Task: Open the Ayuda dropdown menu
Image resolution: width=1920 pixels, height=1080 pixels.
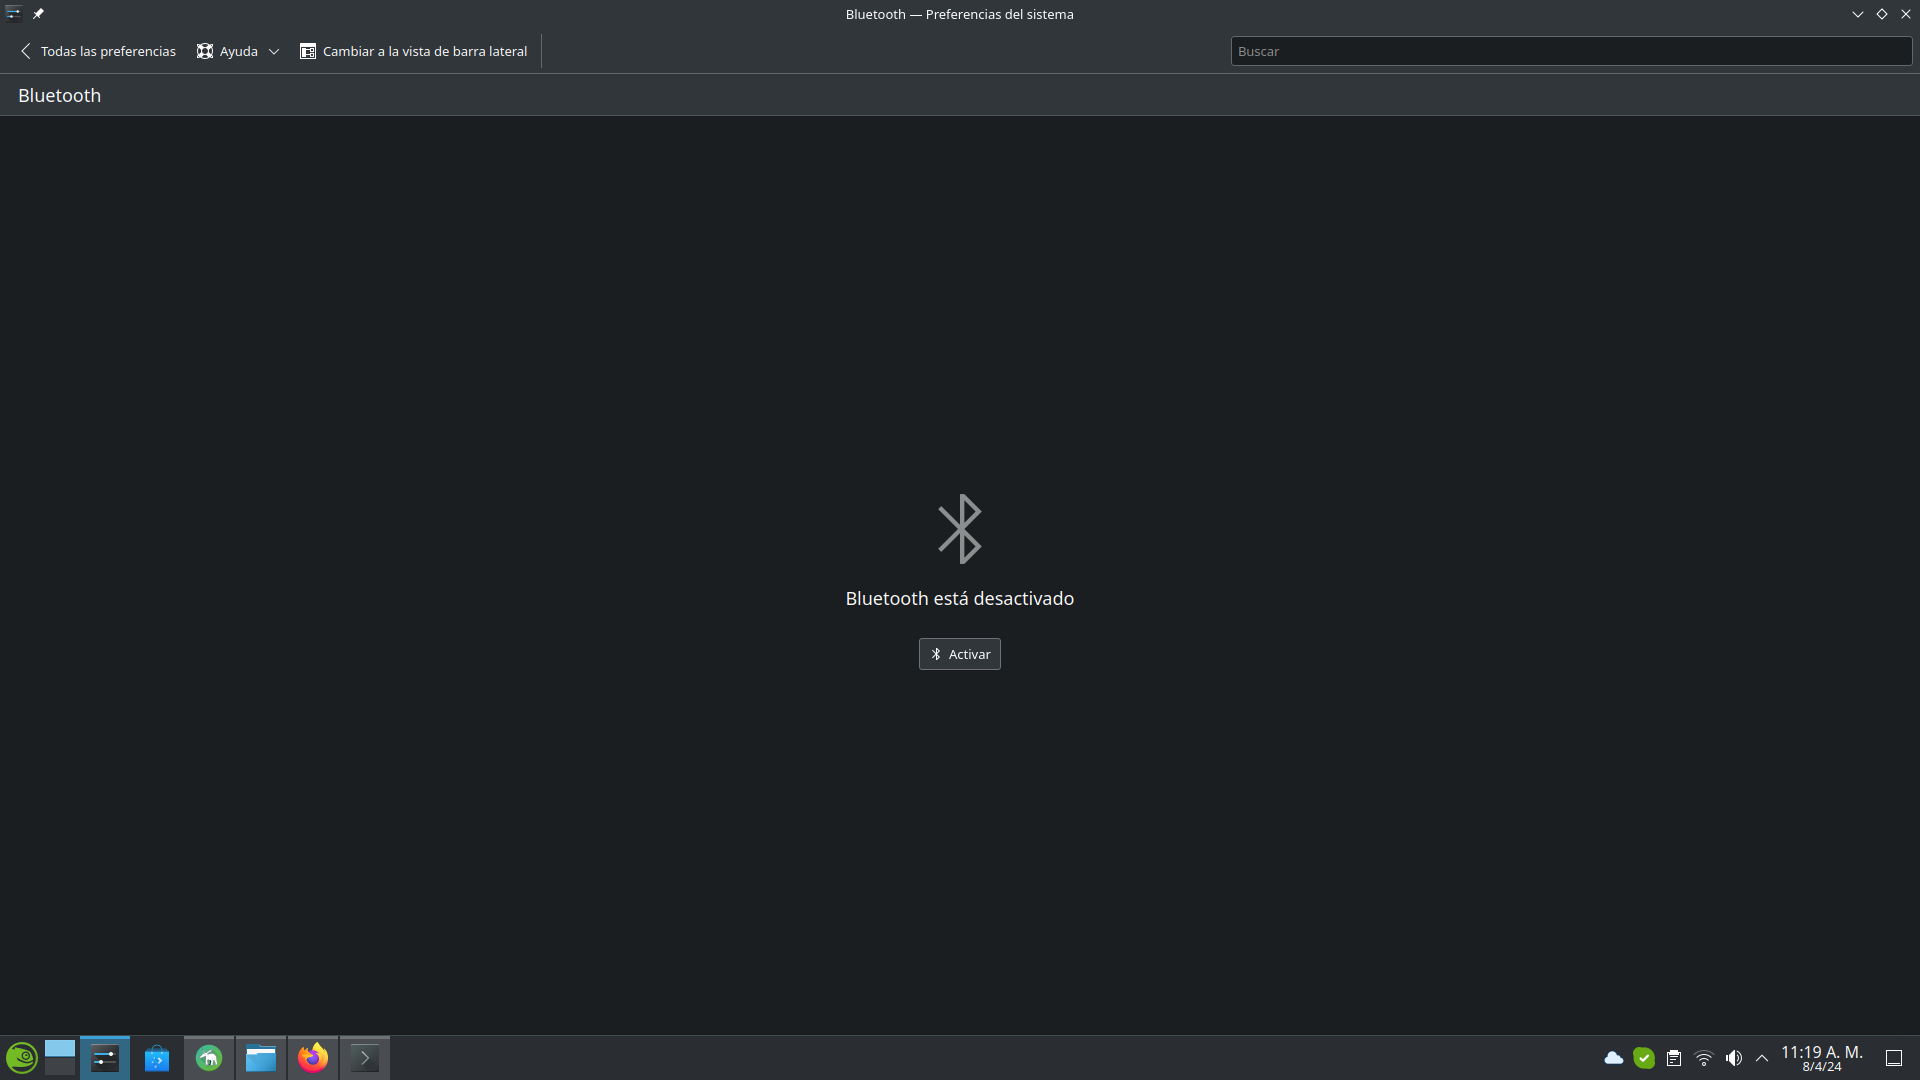Action: pos(238,51)
